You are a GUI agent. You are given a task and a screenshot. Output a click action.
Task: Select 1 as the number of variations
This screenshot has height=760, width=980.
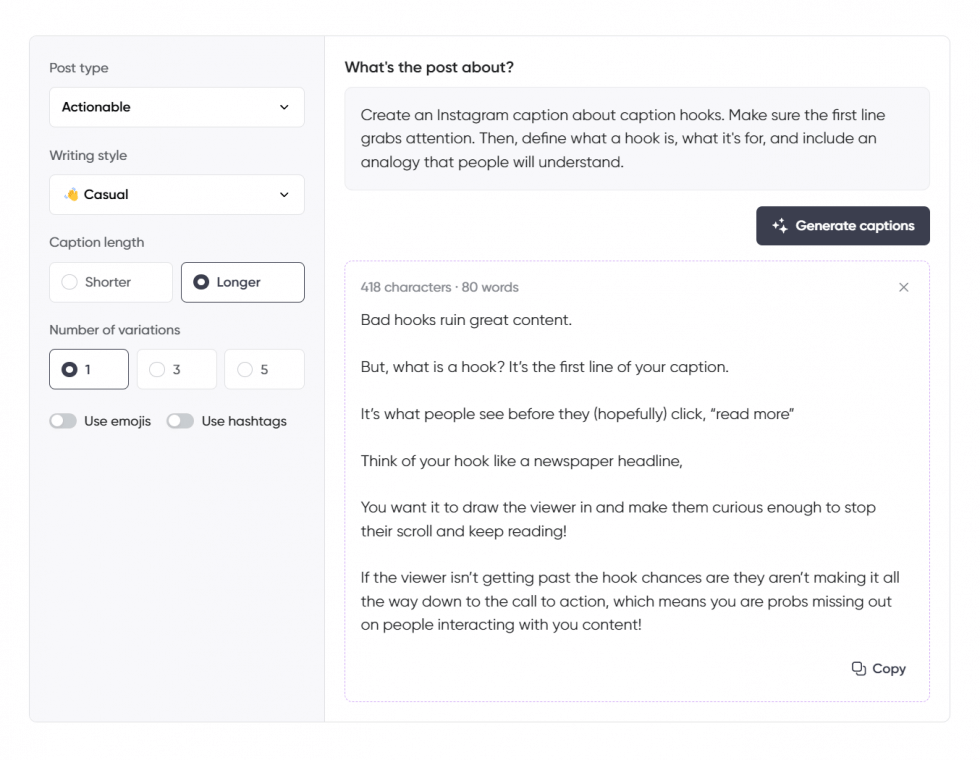click(x=88, y=369)
